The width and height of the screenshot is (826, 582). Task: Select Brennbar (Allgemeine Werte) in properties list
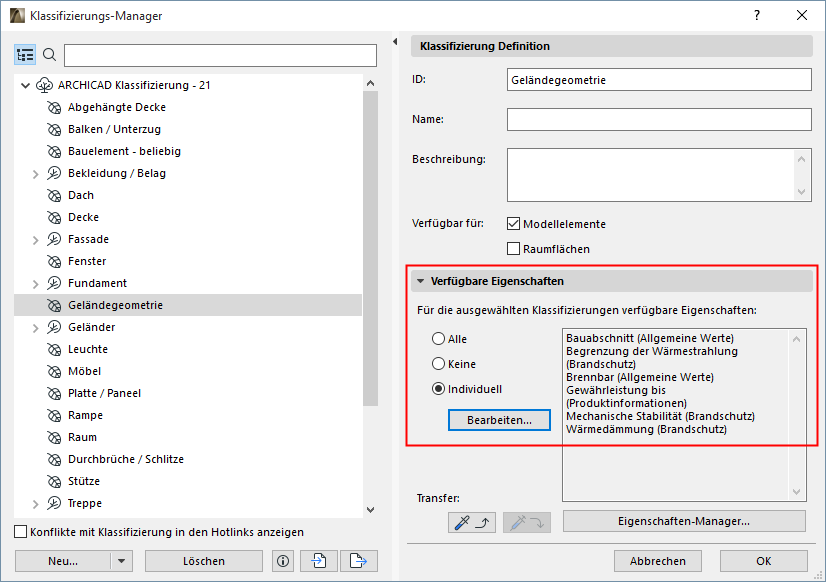click(640, 377)
